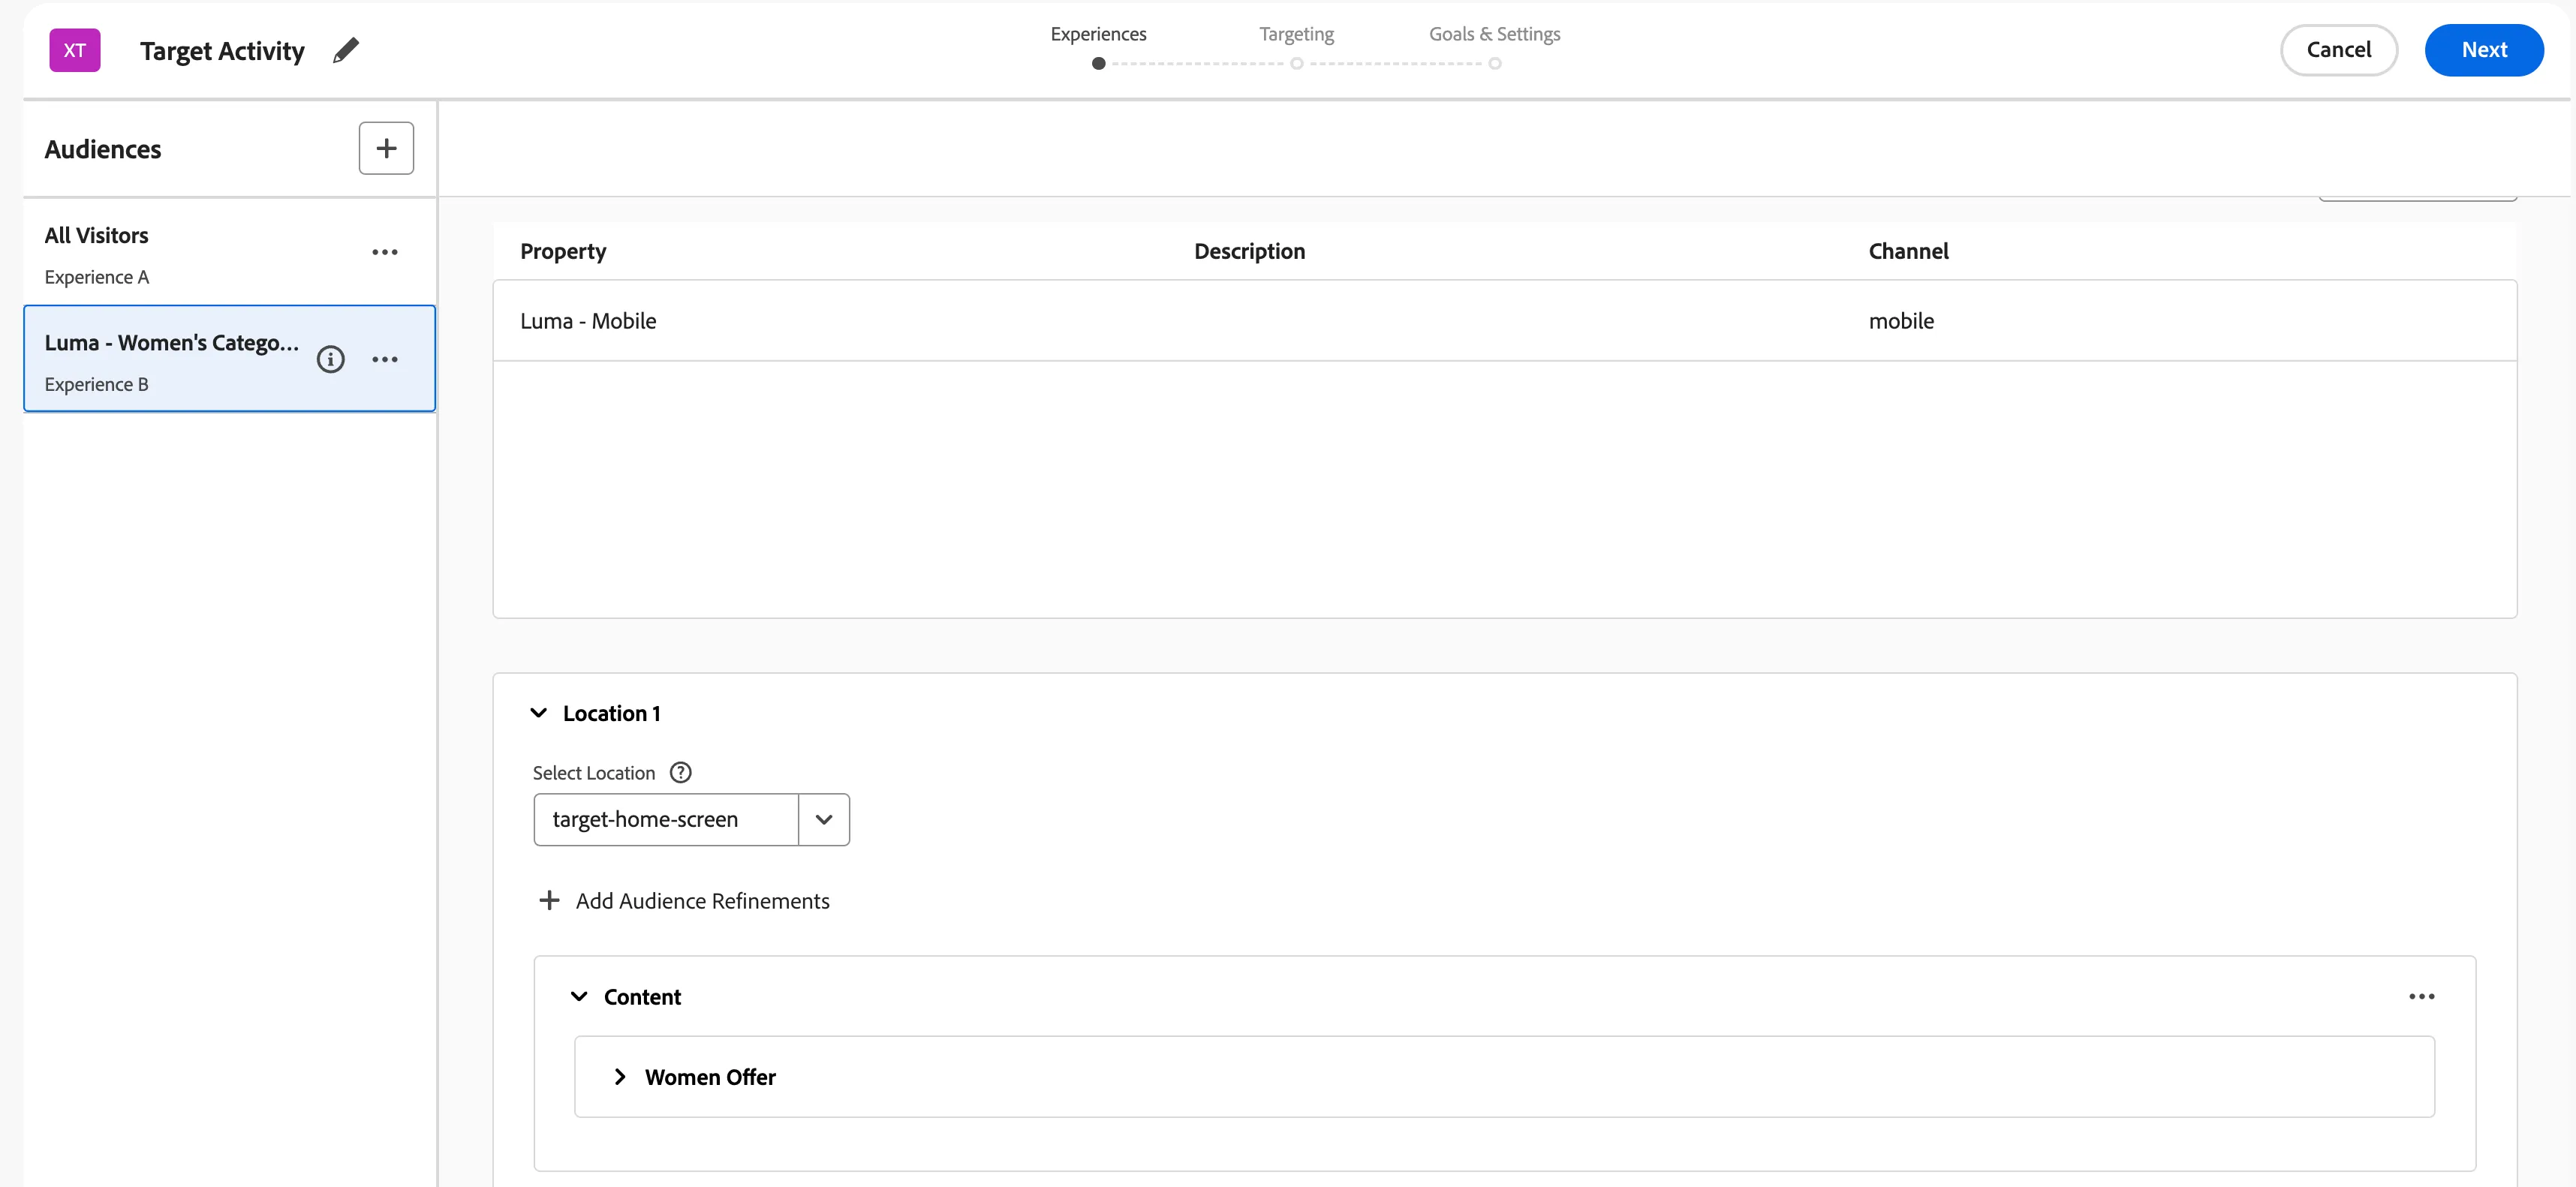
Task: Open the Content section more options menu
Action: (2421, 996)
